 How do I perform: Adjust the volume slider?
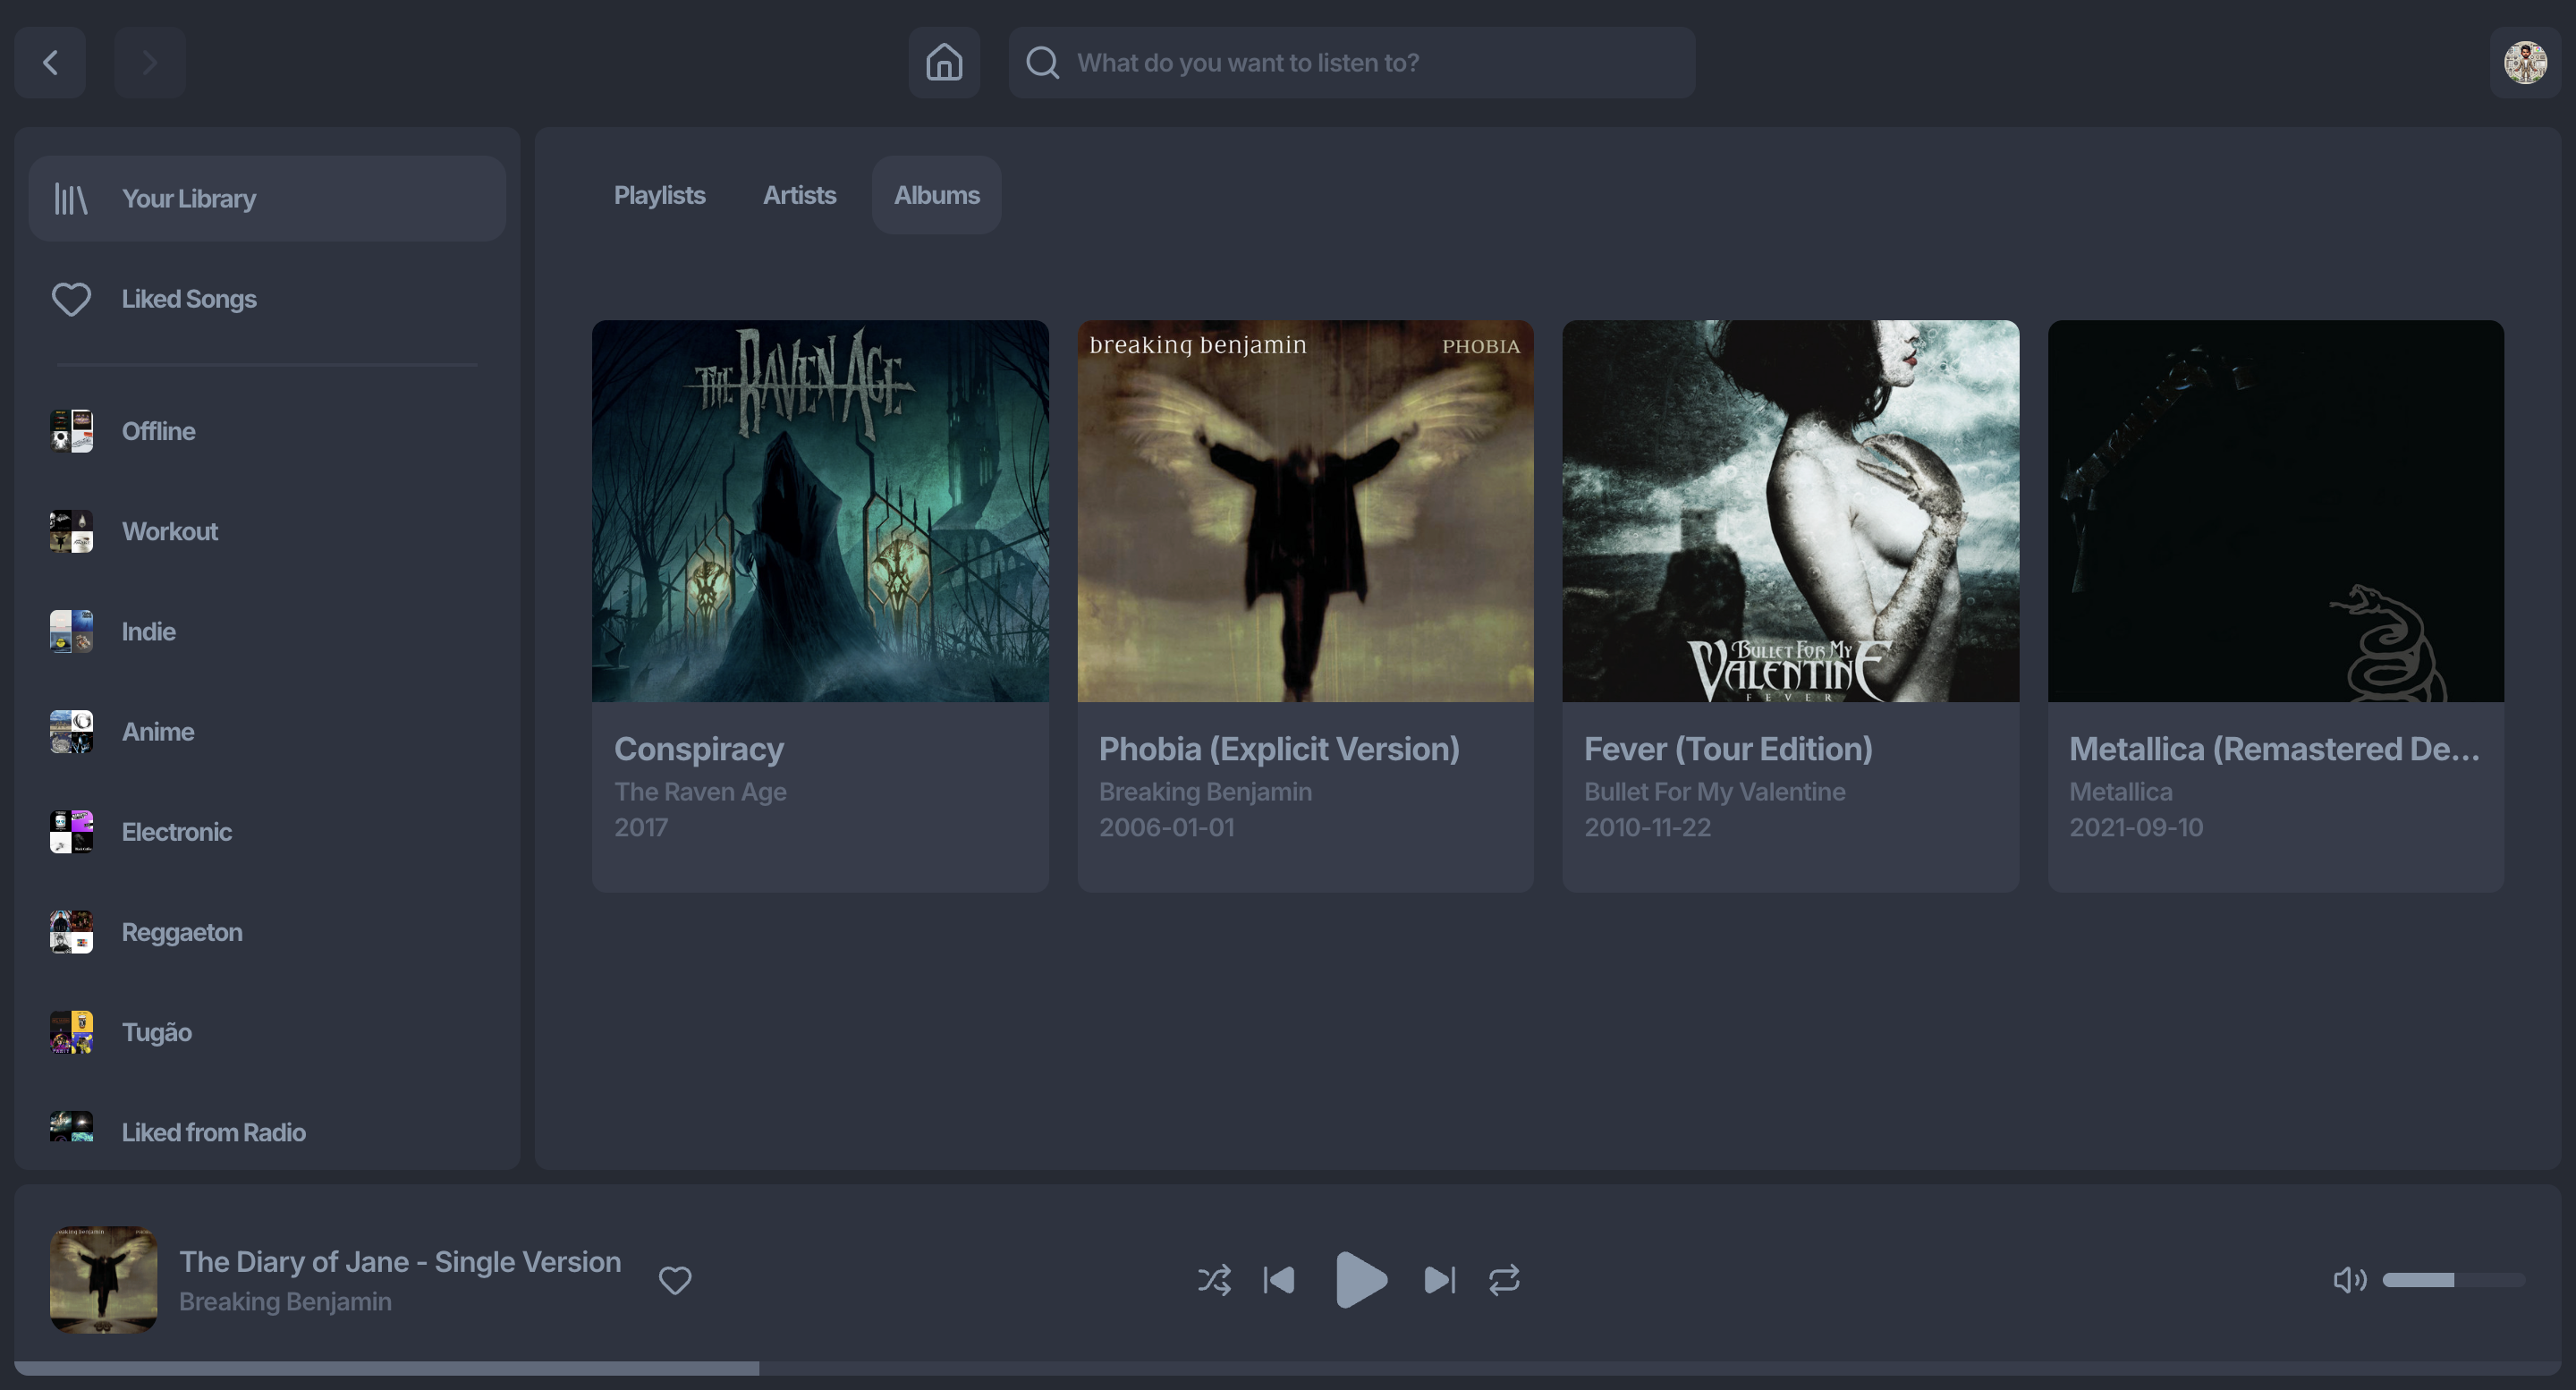2452,1280
